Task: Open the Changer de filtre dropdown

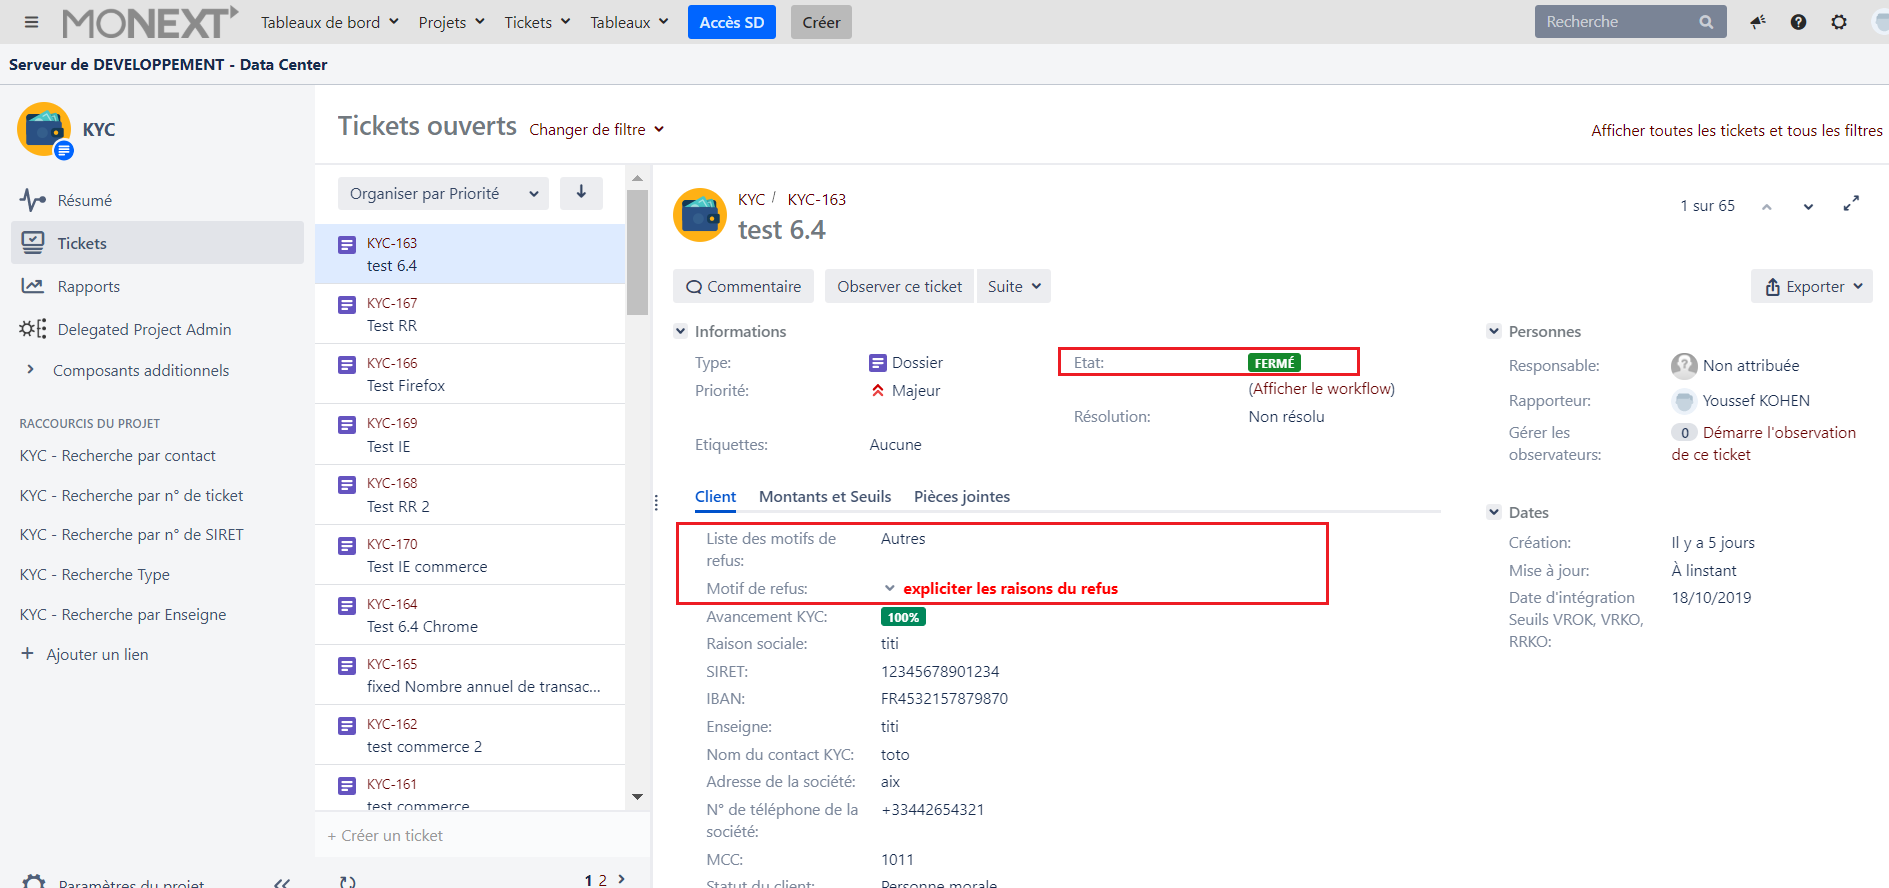Action: point(596,129)
